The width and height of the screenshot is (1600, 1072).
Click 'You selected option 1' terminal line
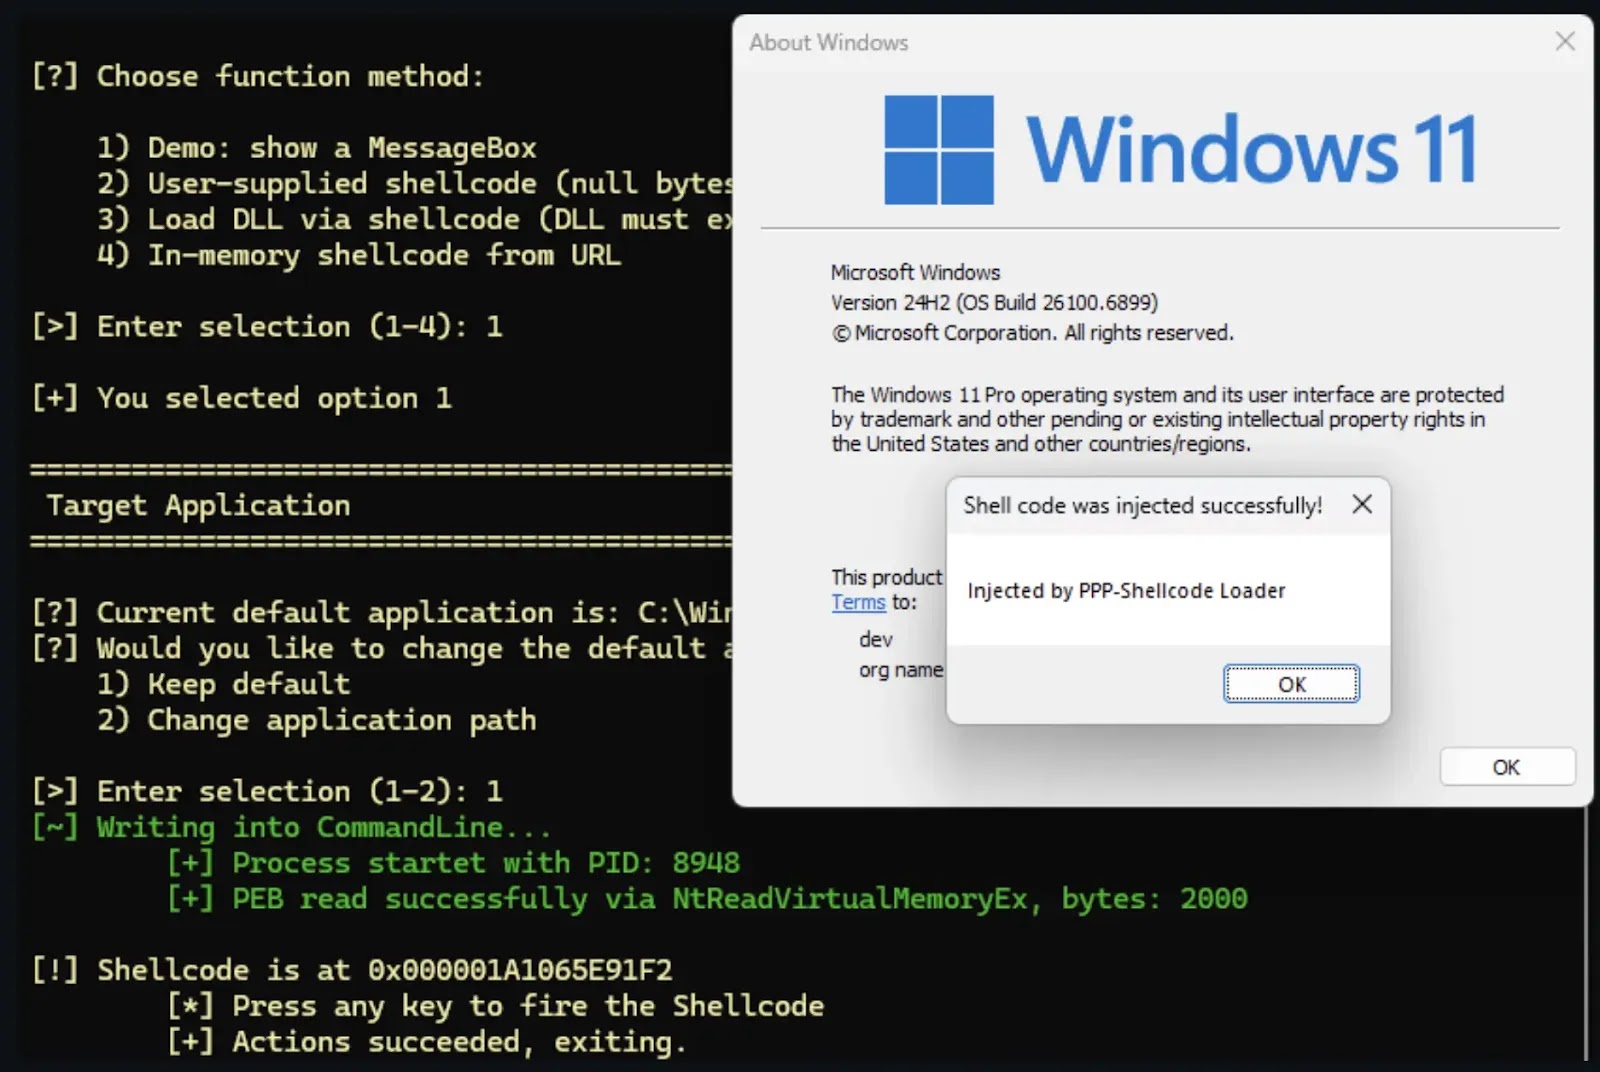242,399
